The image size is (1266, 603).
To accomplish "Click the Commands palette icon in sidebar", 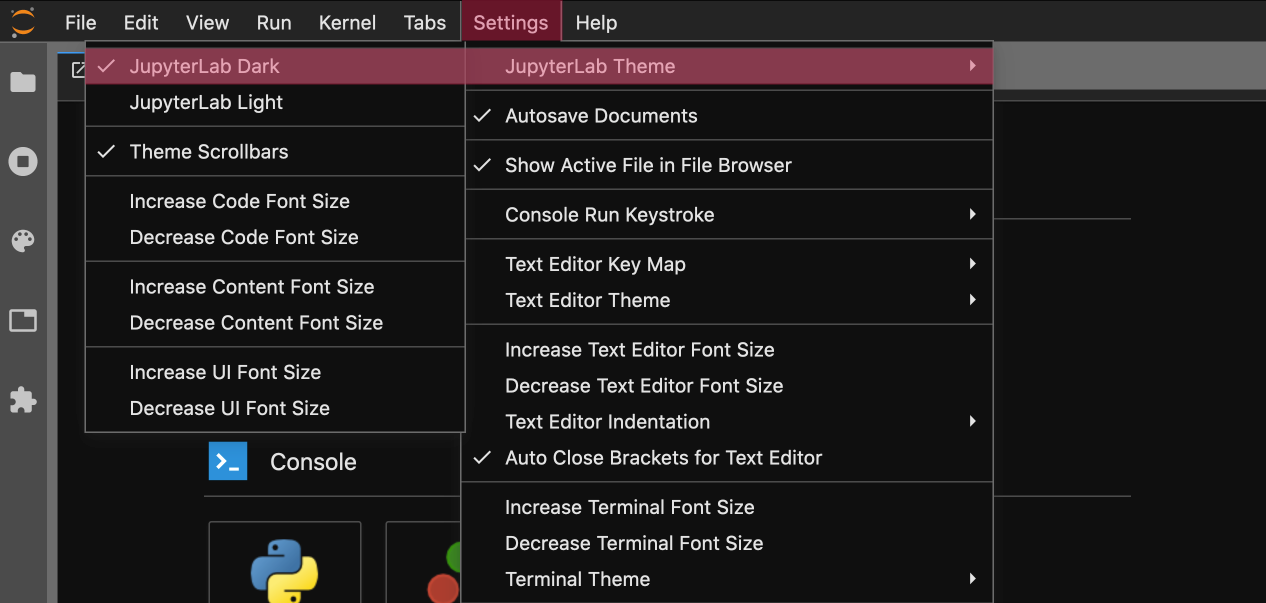I will tap(23, 241).
